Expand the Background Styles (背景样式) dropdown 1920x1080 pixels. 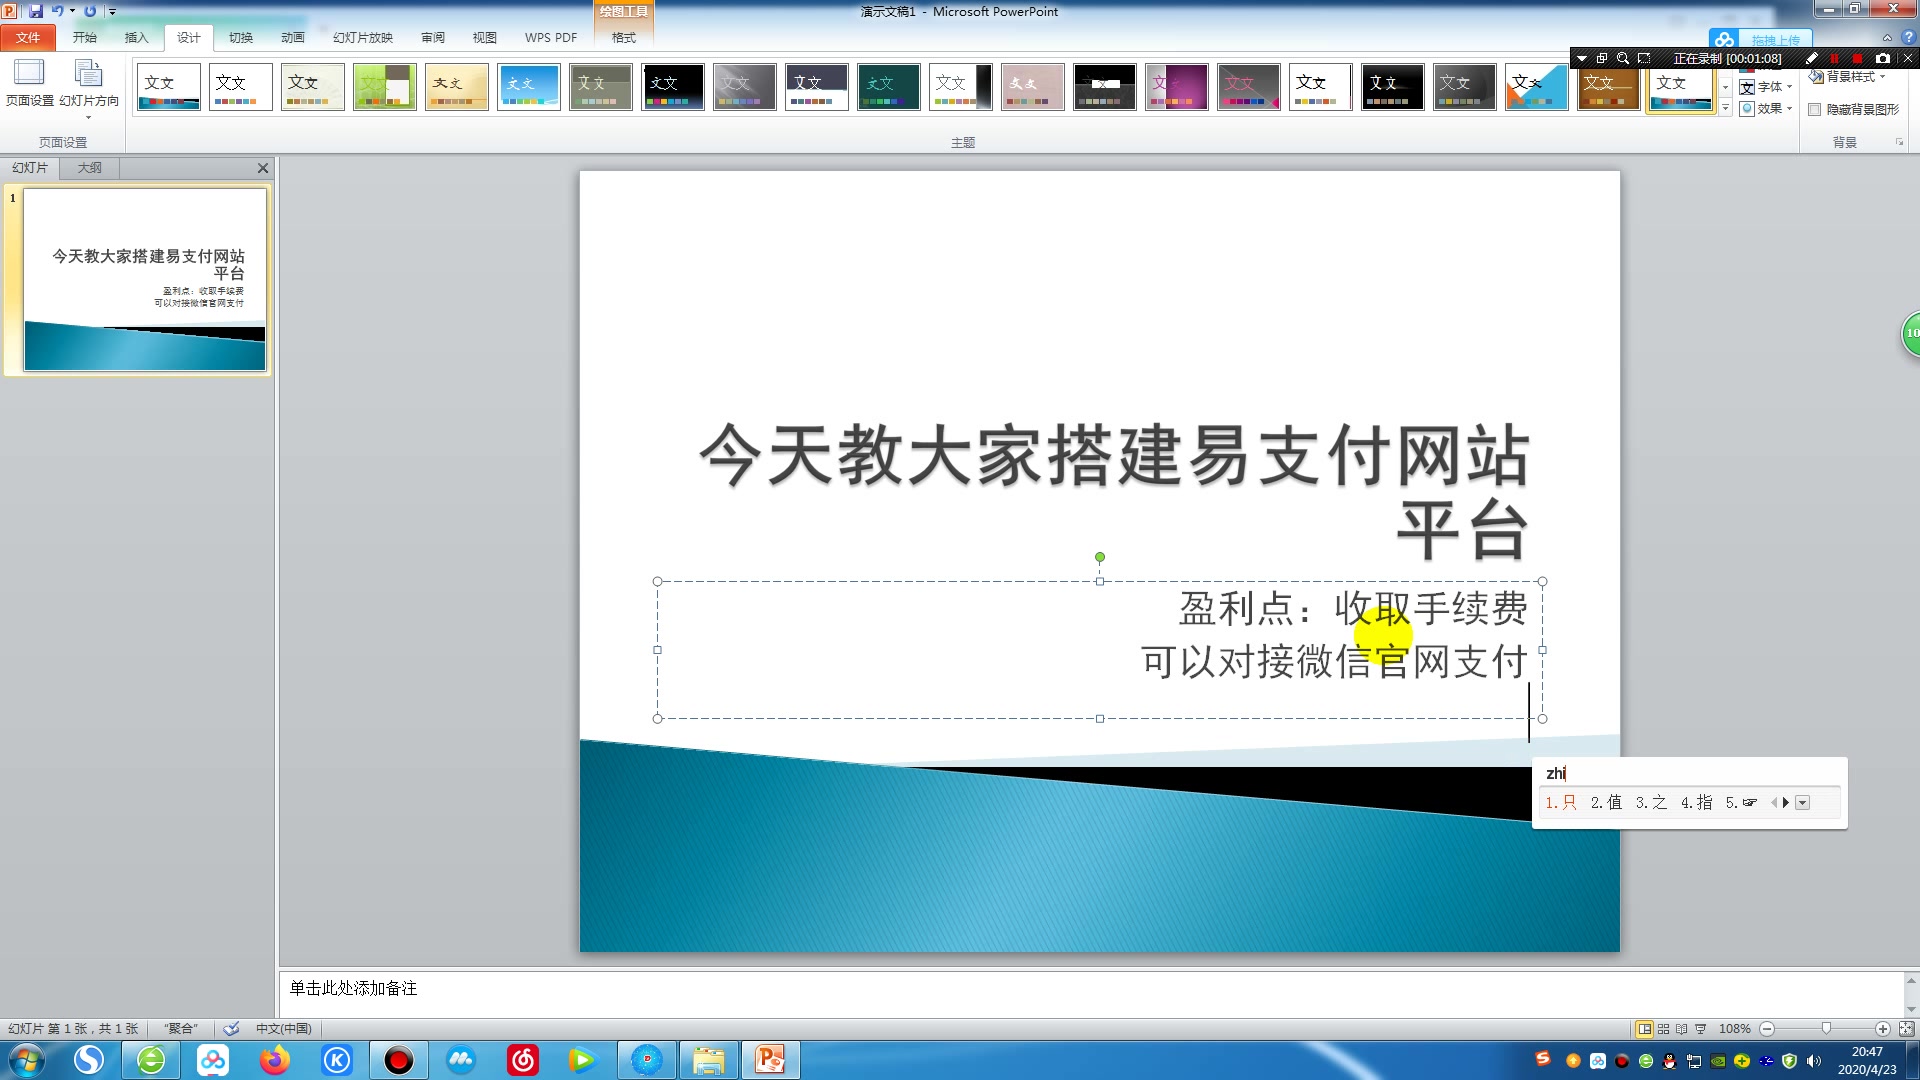pyautogui.click(x=1852, y=77)
